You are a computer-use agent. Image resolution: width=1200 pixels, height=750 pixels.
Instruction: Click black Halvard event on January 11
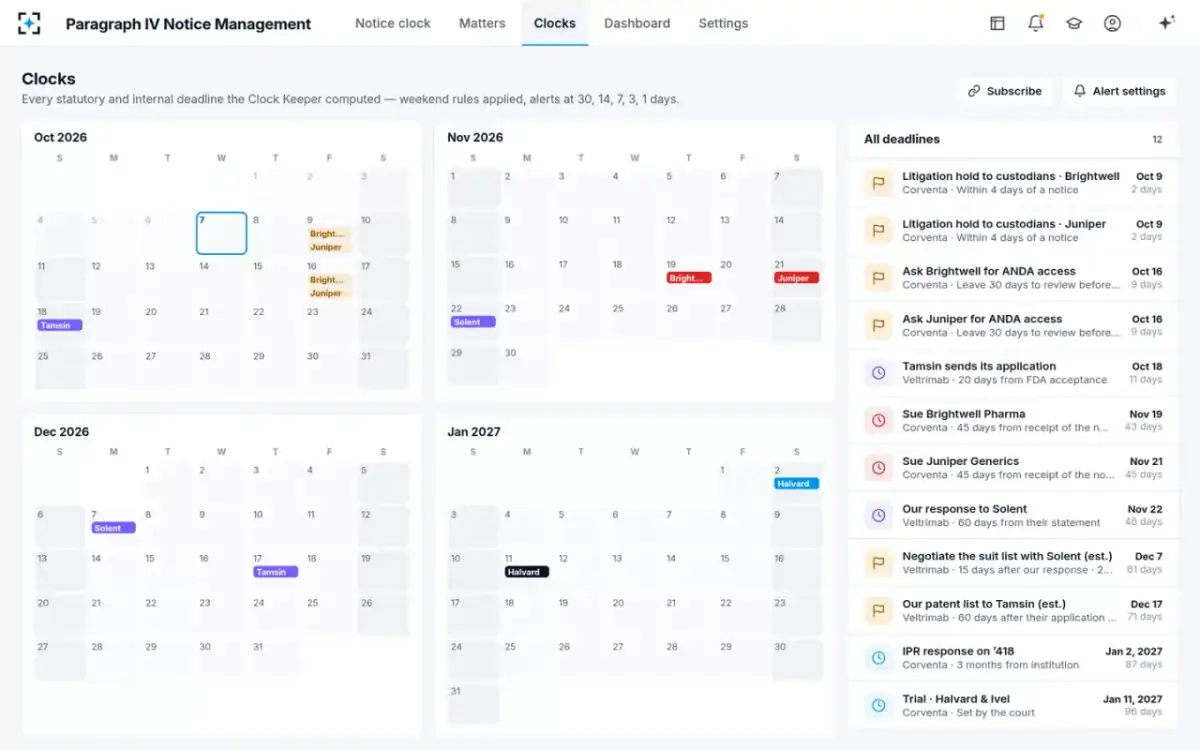pyautogui.click(x=526, y=572)
